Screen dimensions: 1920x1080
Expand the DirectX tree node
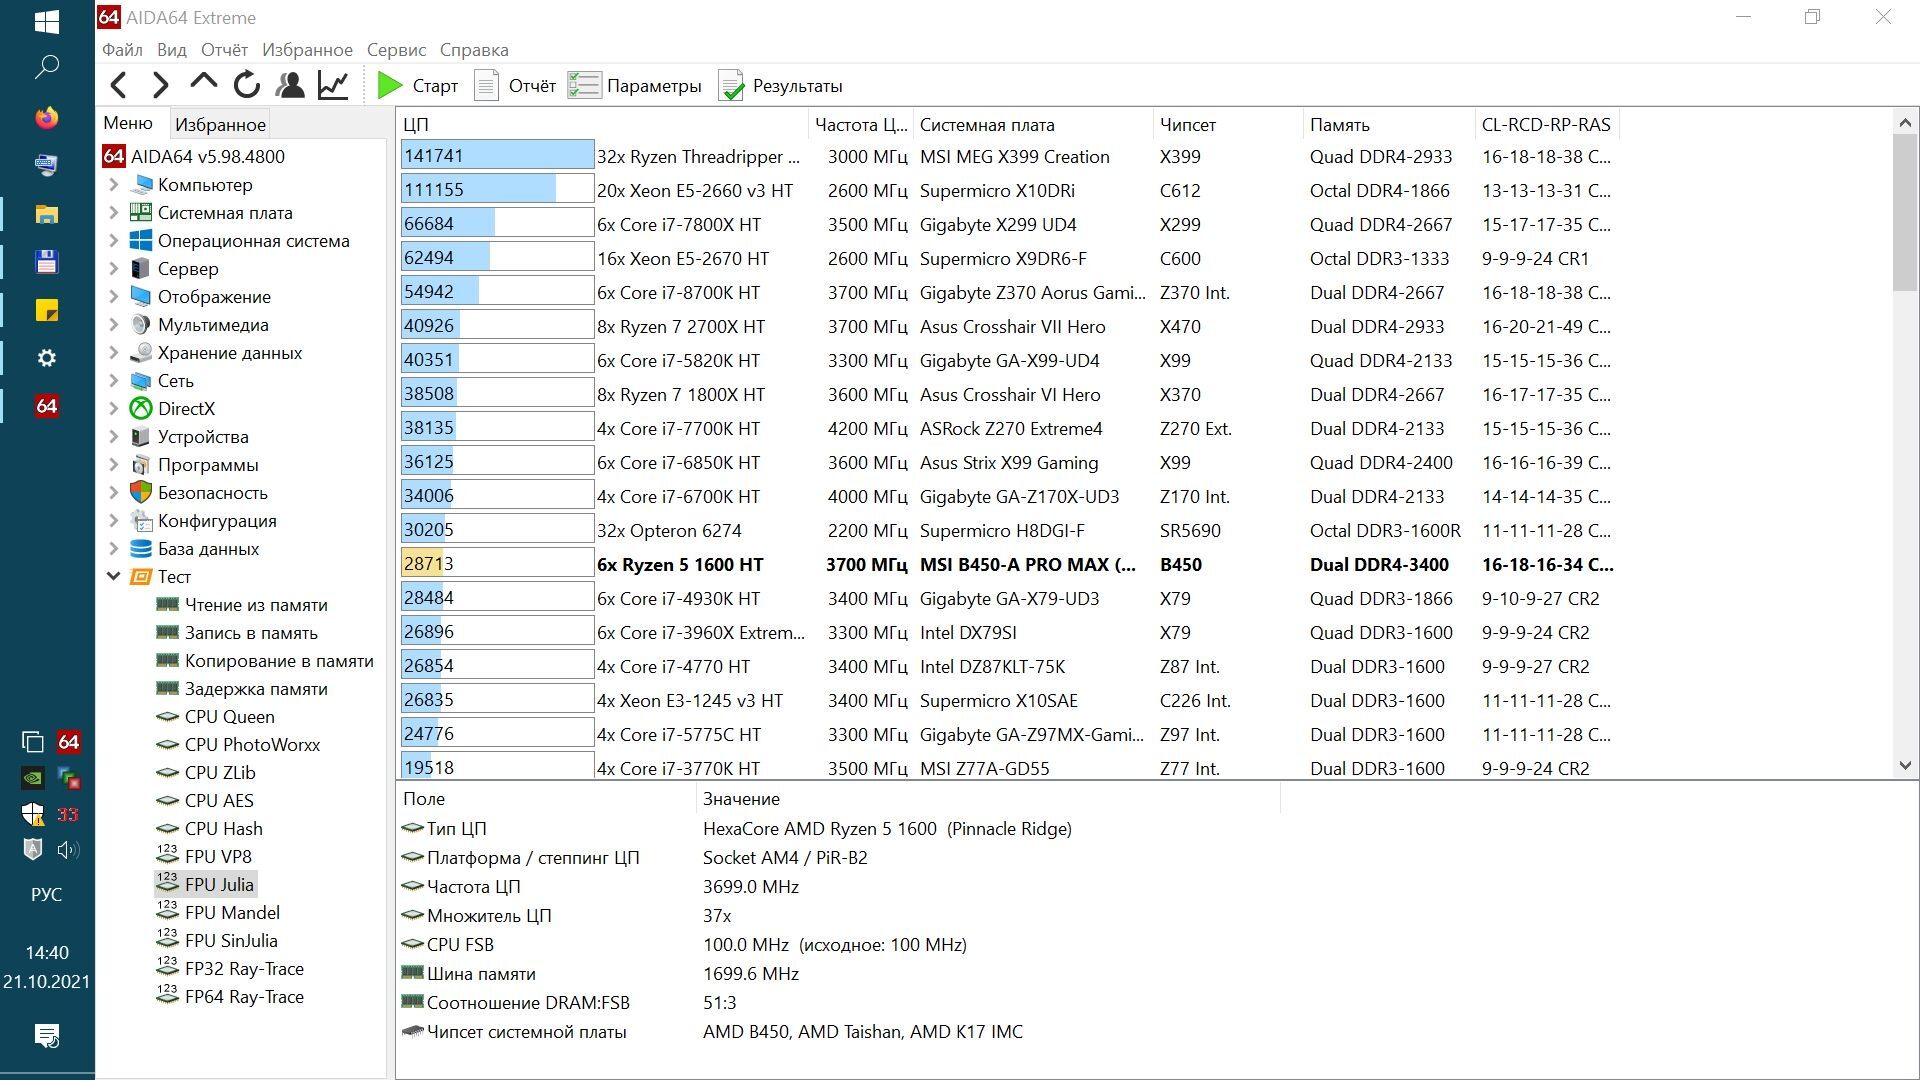[x=113, y=409]
